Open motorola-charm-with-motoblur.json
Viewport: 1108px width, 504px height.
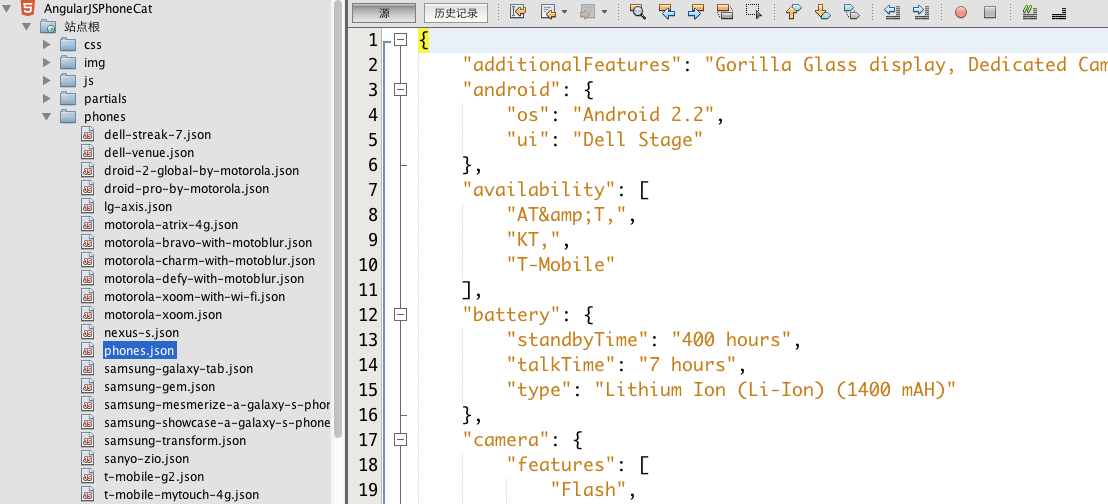point(210,261)
